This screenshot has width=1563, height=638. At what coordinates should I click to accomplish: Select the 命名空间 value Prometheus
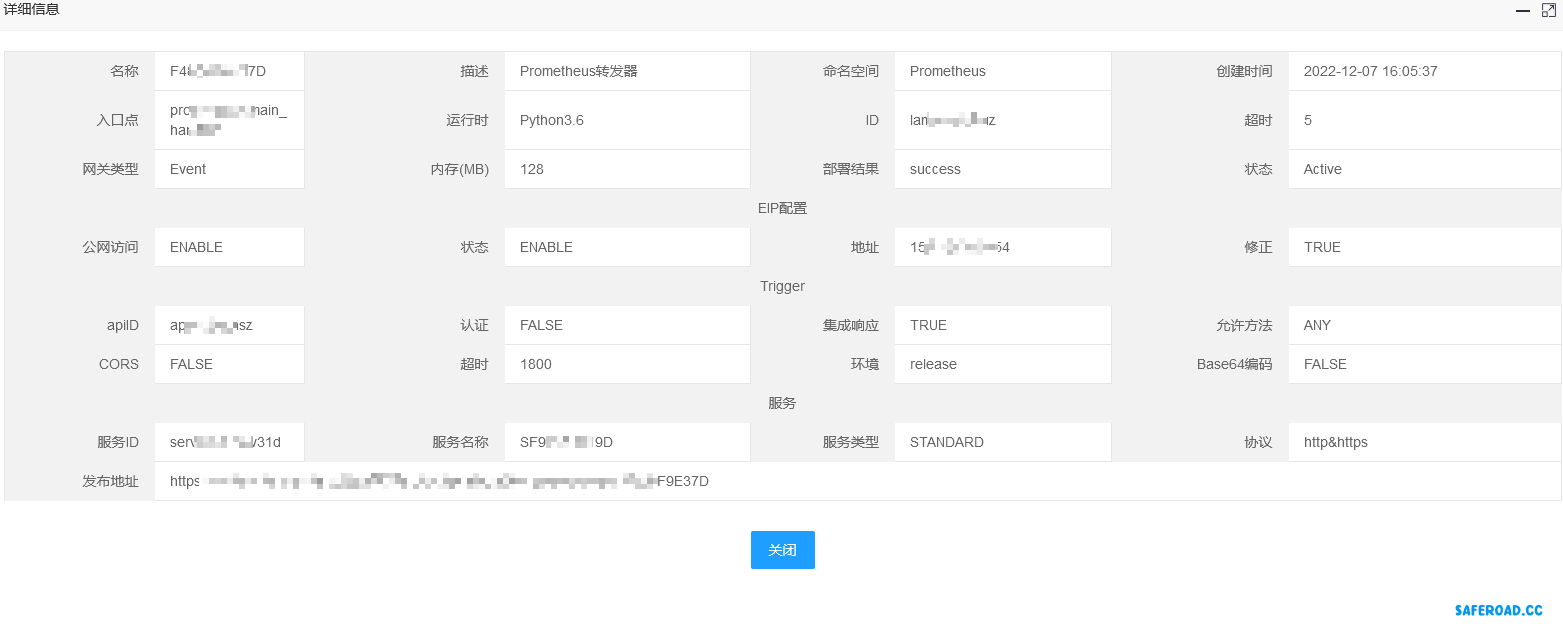[948, 71]
